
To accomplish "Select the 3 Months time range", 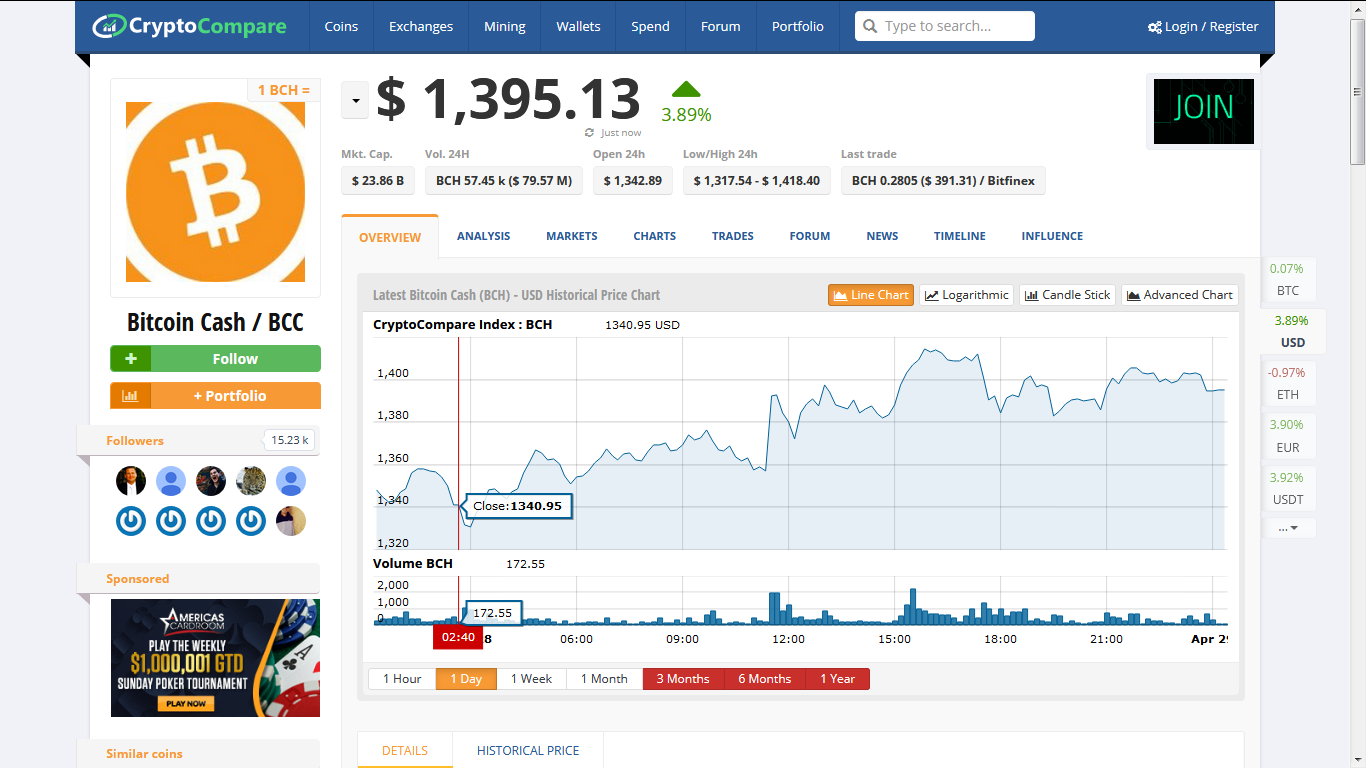I will pos(683,679).
